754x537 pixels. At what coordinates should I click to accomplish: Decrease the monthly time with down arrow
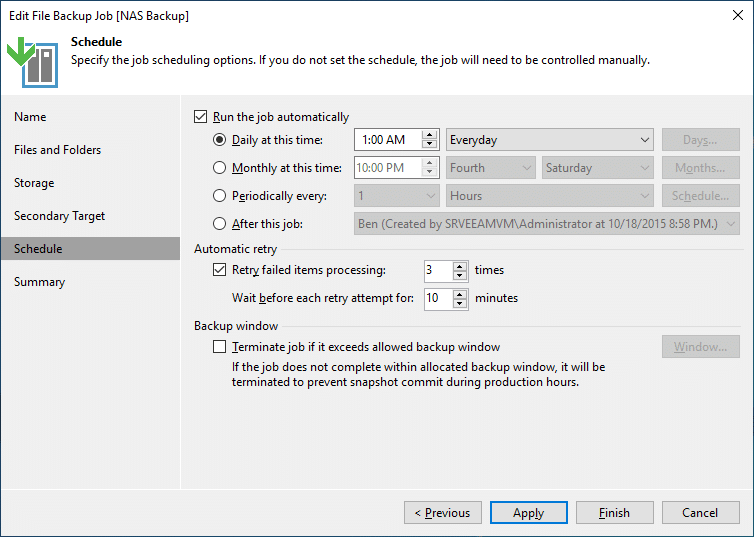[429, 173]
